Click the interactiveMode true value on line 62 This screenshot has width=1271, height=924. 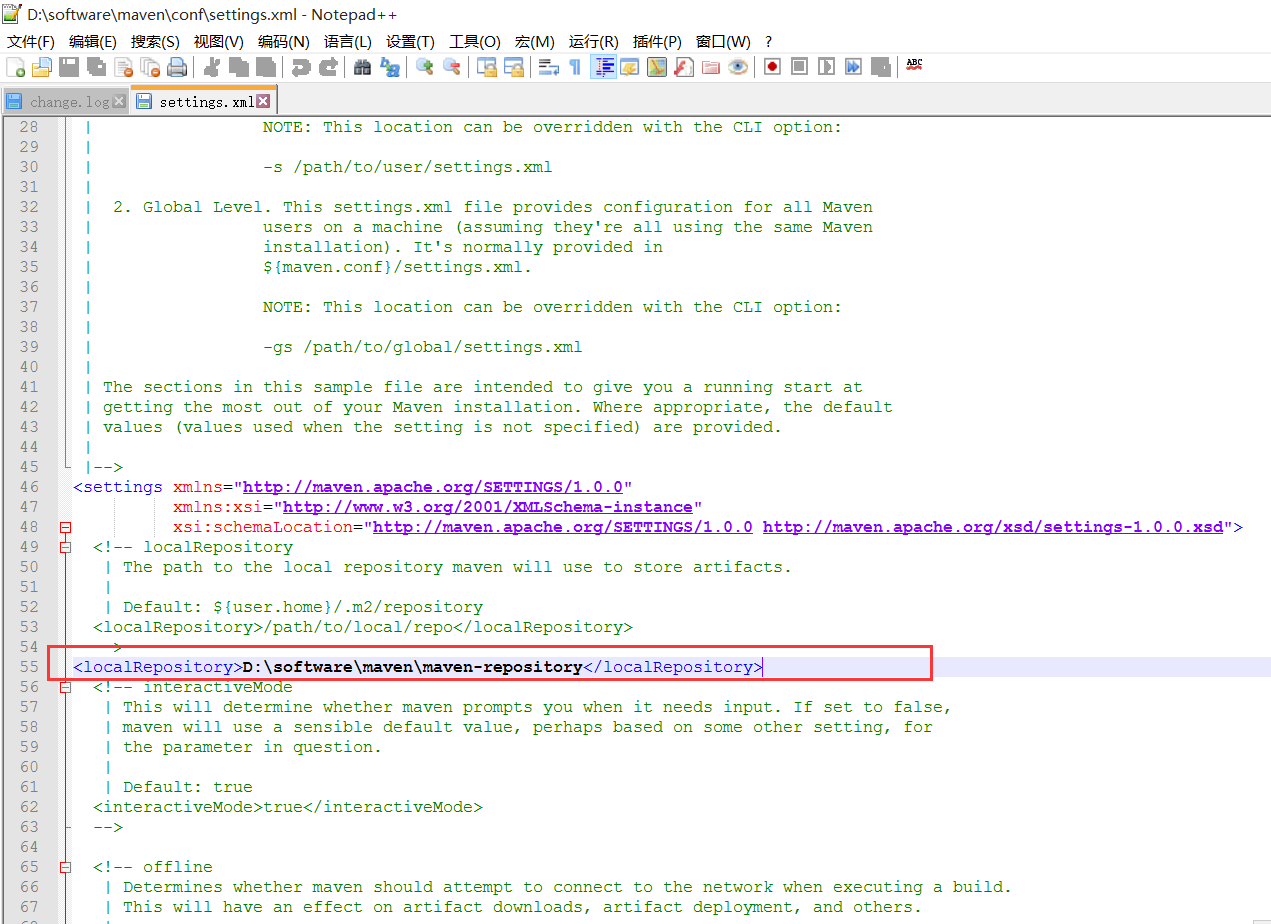coord(283,807)
